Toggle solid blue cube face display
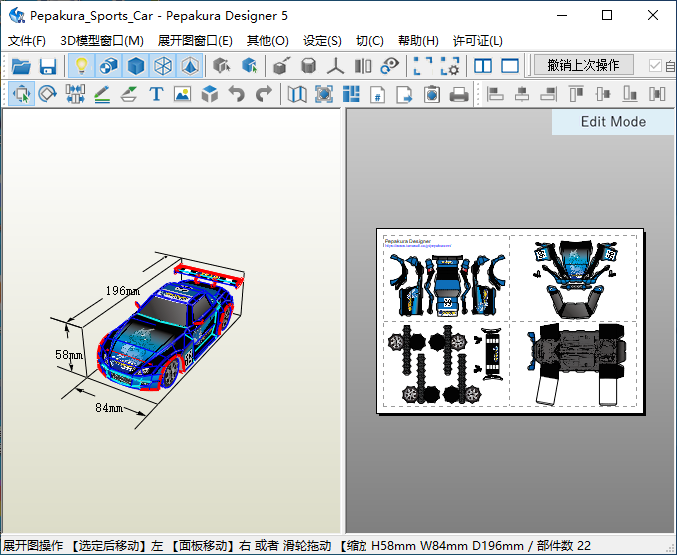 pos(136,66)
